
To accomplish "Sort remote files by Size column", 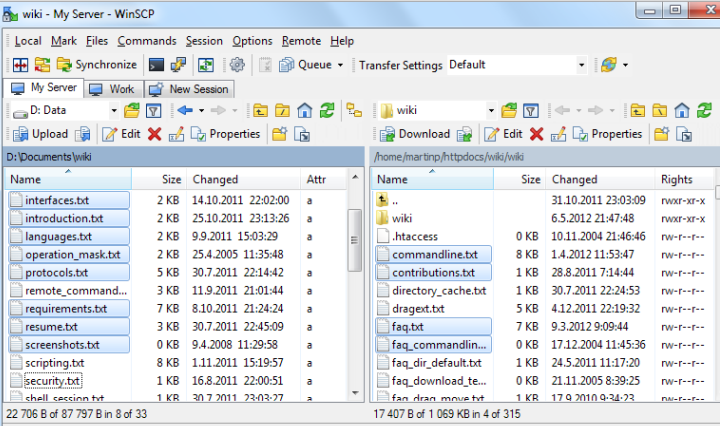I will [520, 179].
